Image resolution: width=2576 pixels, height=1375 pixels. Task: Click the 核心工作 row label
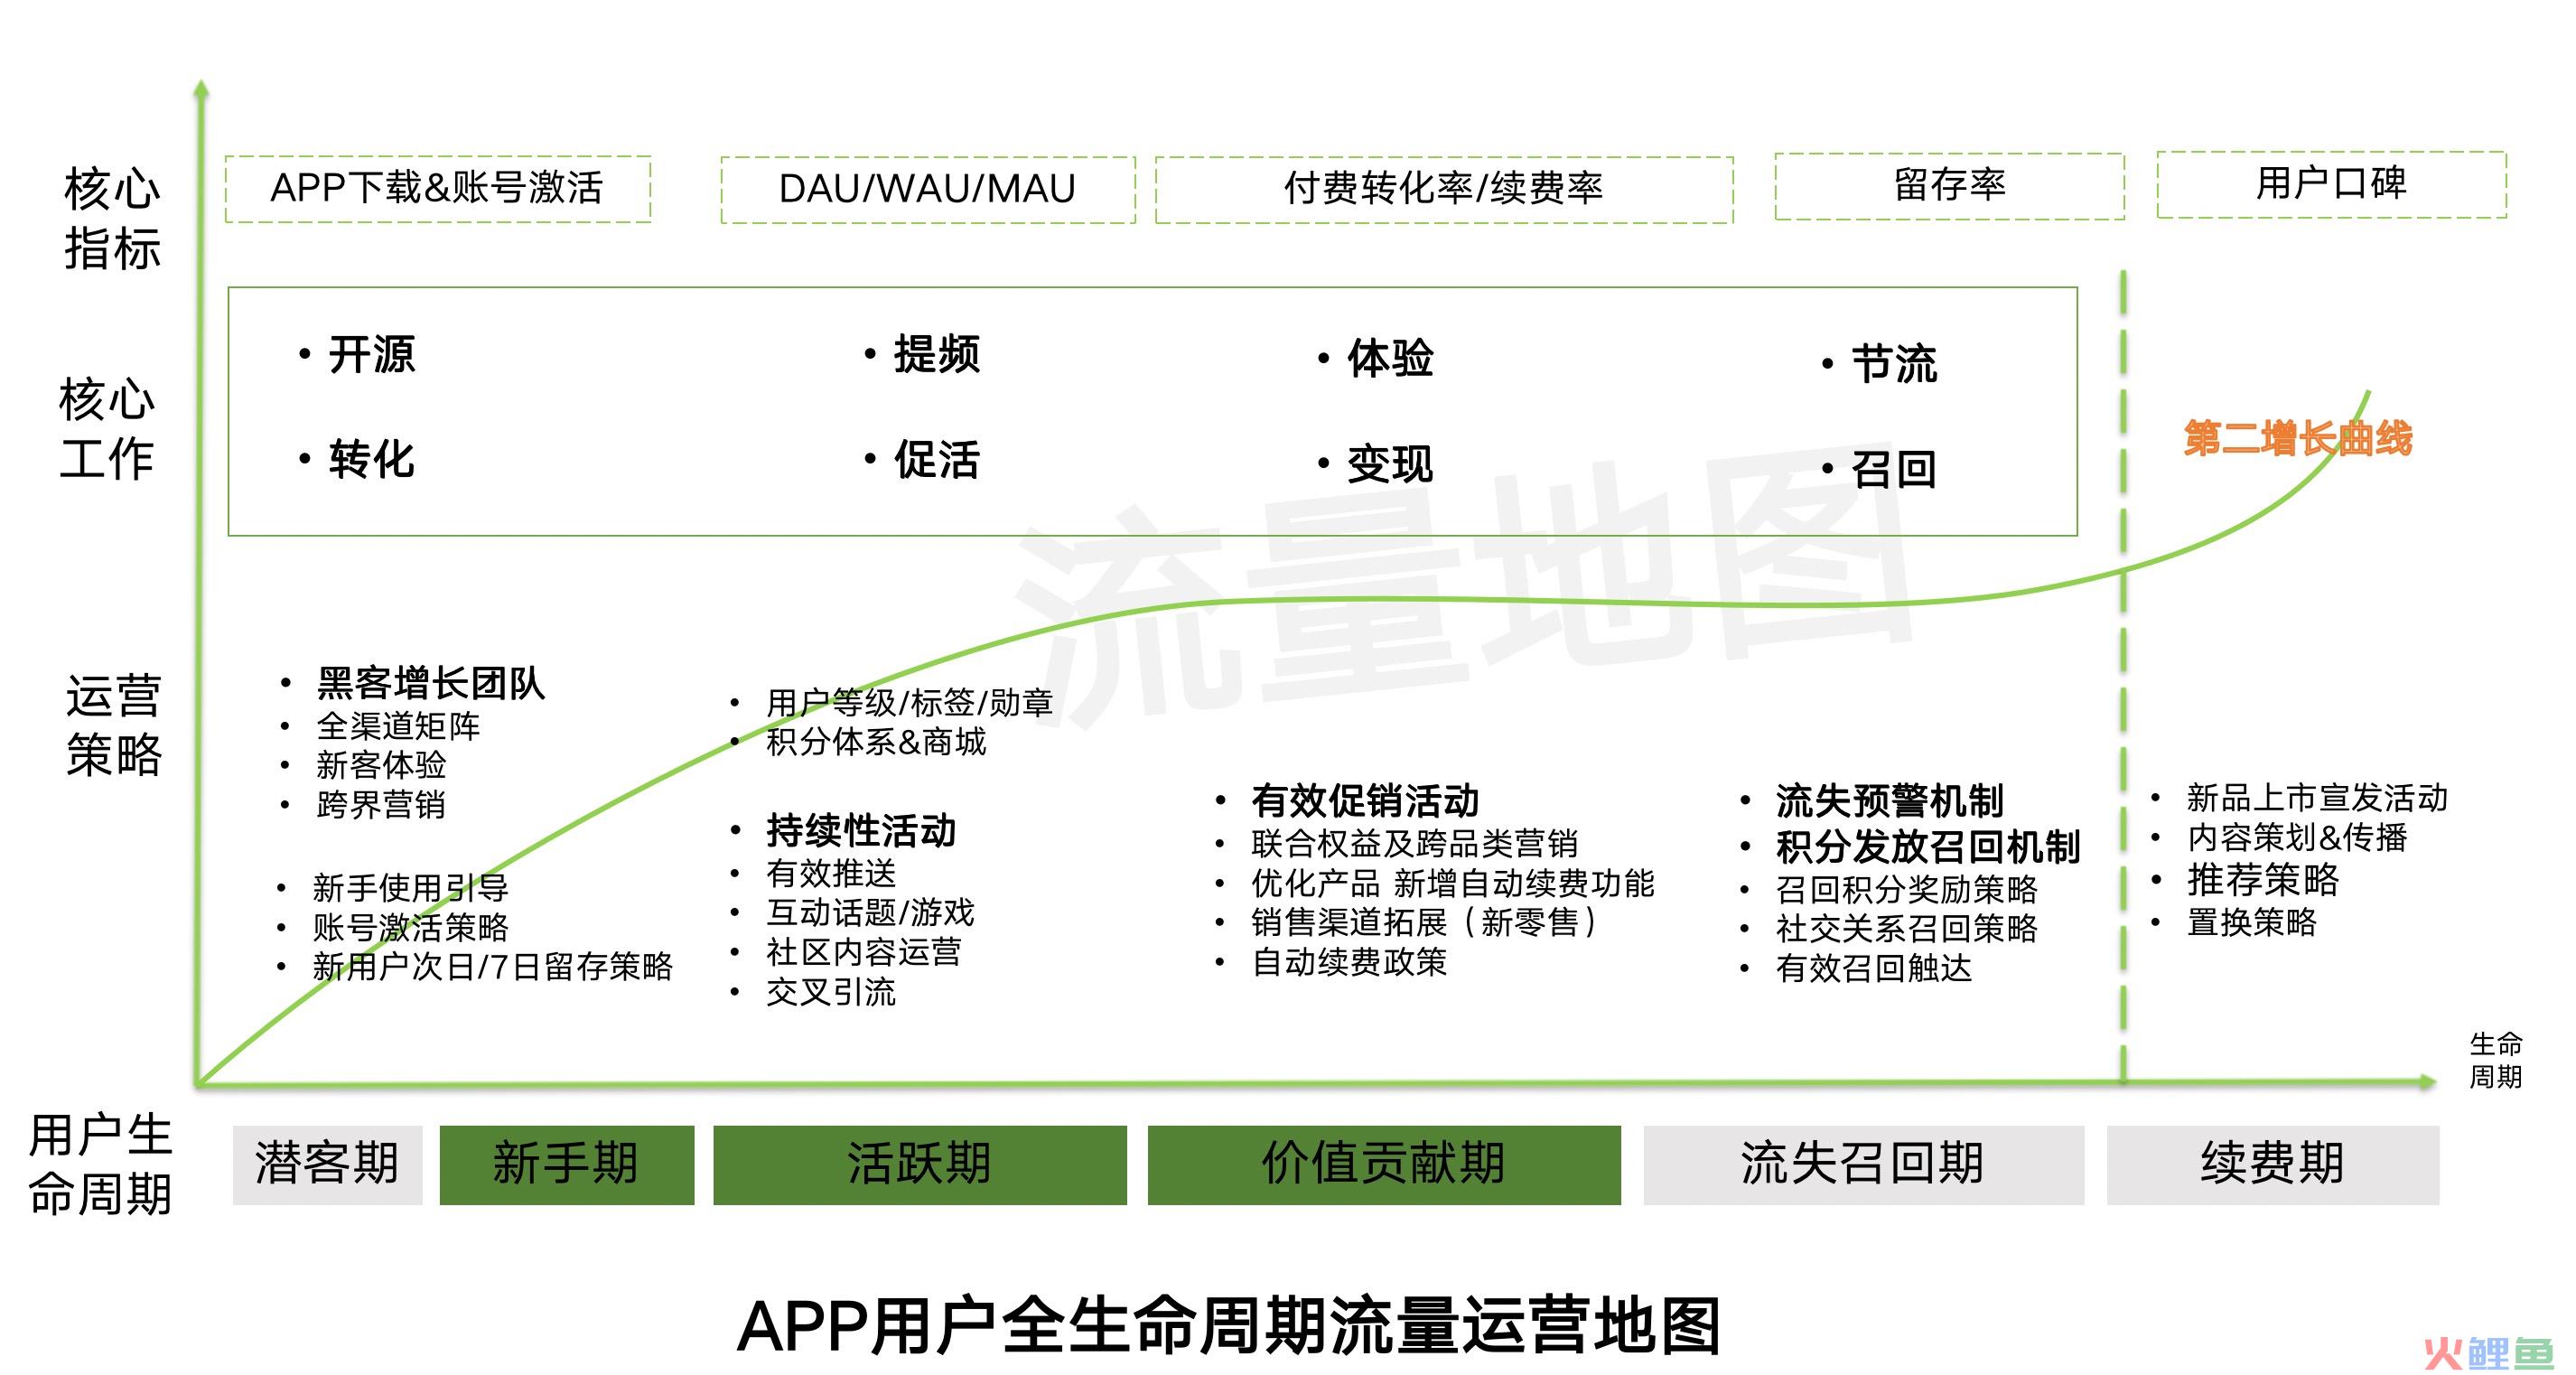click(107, 429)
